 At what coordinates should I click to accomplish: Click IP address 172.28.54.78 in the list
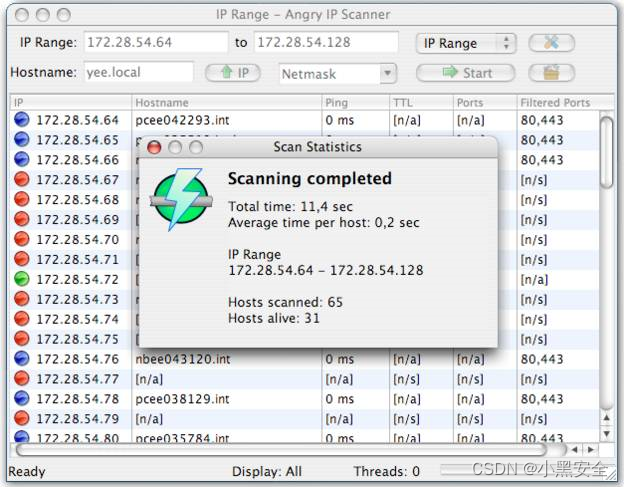tap(78, 399)
